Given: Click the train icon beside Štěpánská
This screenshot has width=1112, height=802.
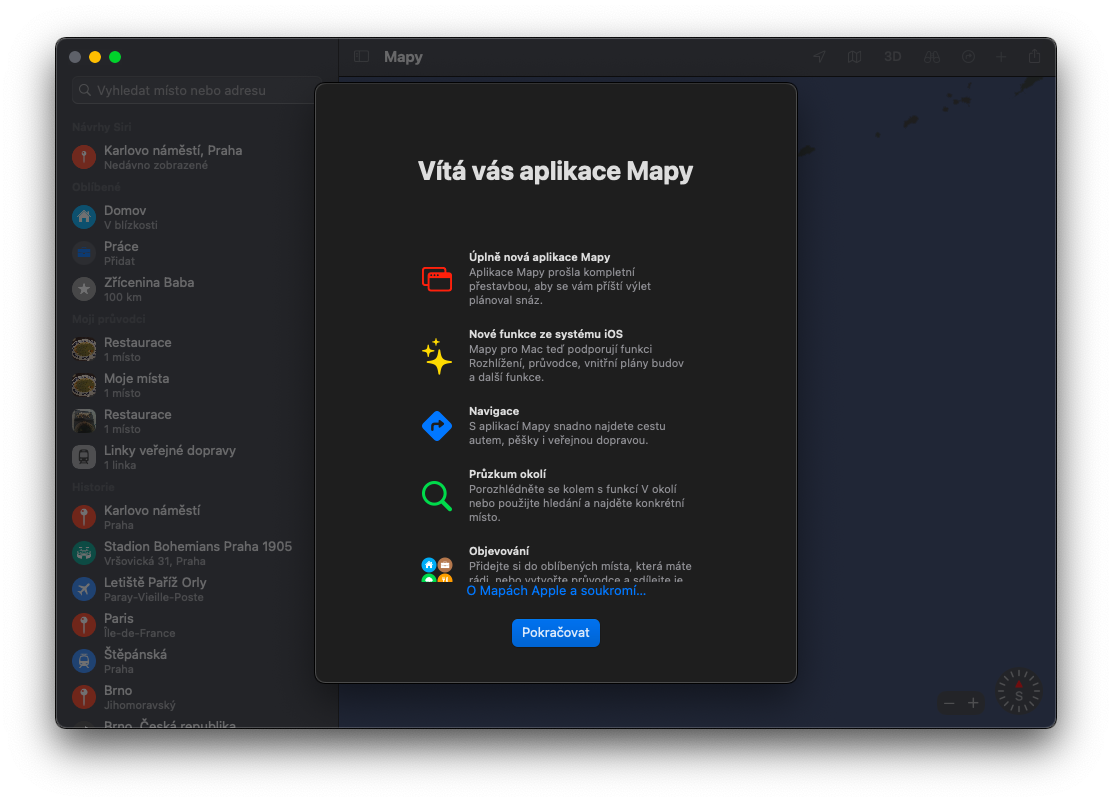Looking at the screenshot, I should tap(84, 661).
